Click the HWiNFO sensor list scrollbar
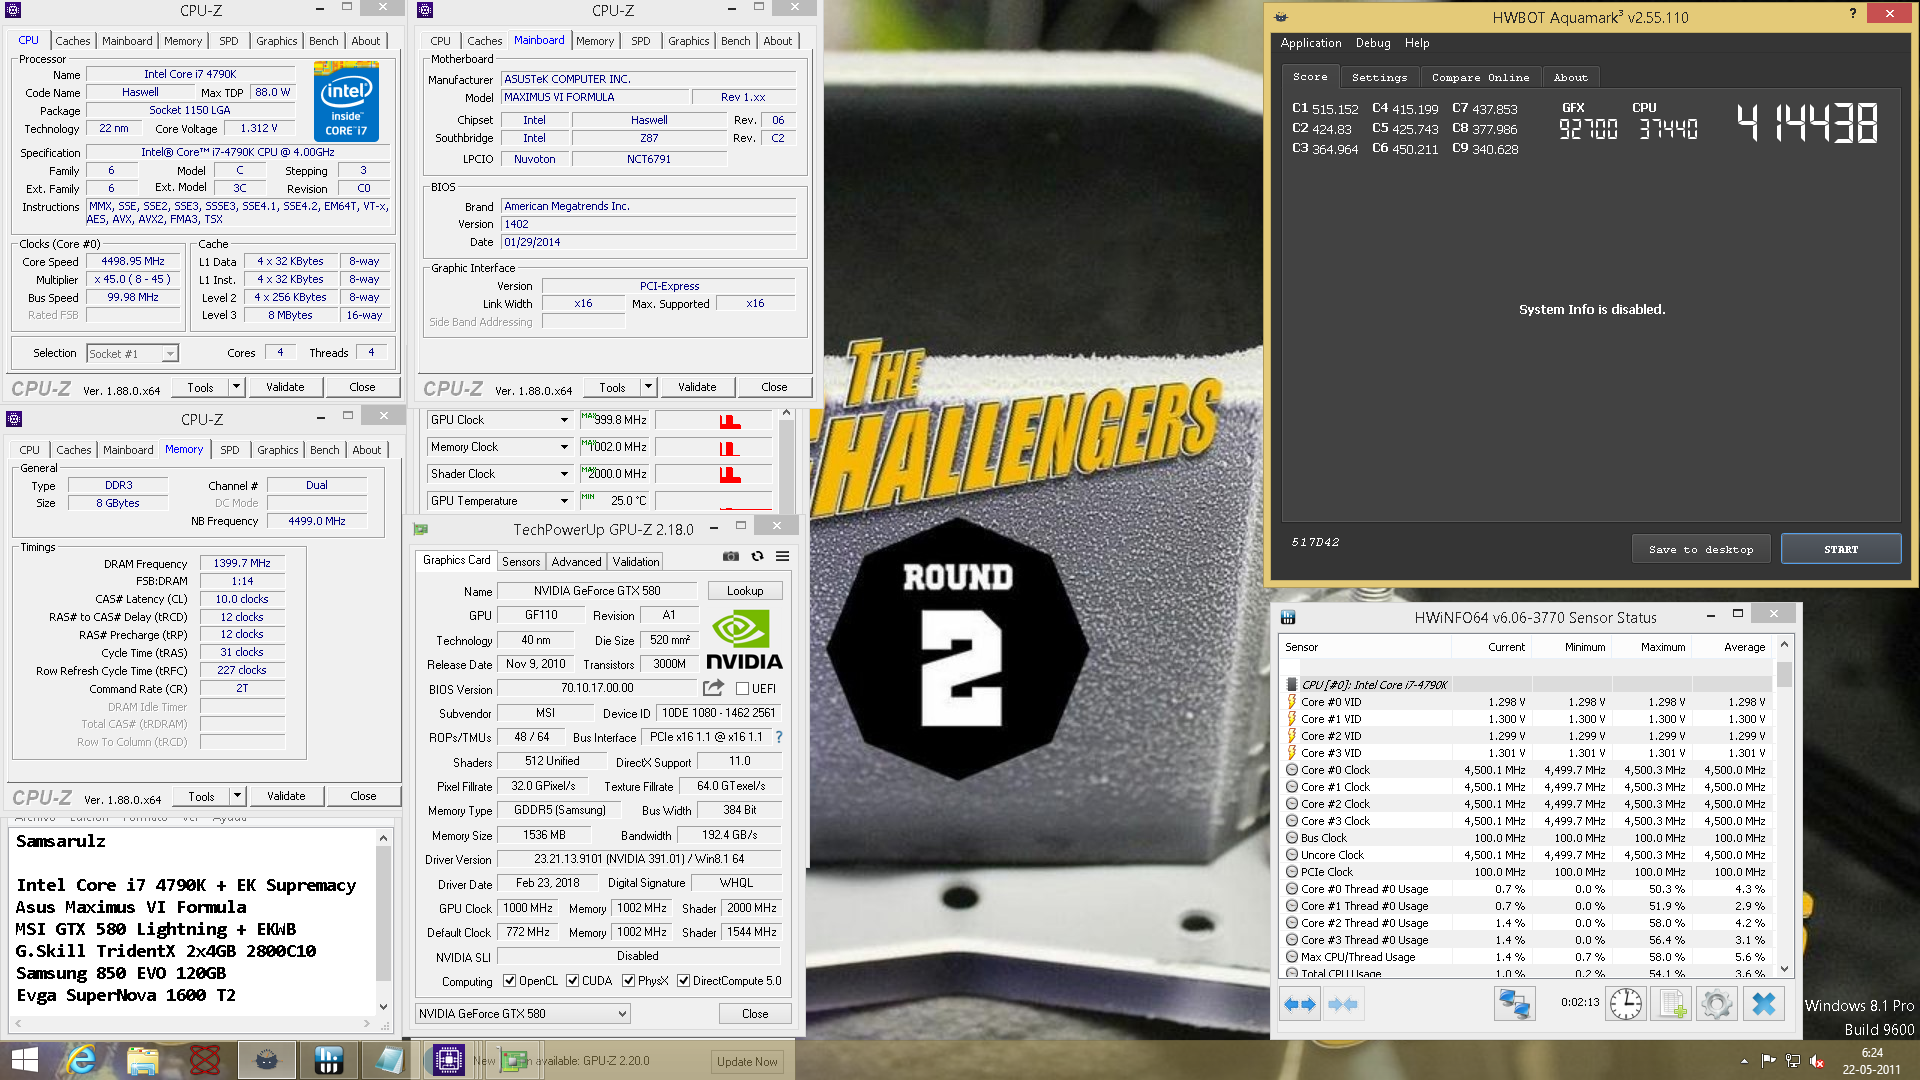1920x1080 pixels. tap(1784, 808)
